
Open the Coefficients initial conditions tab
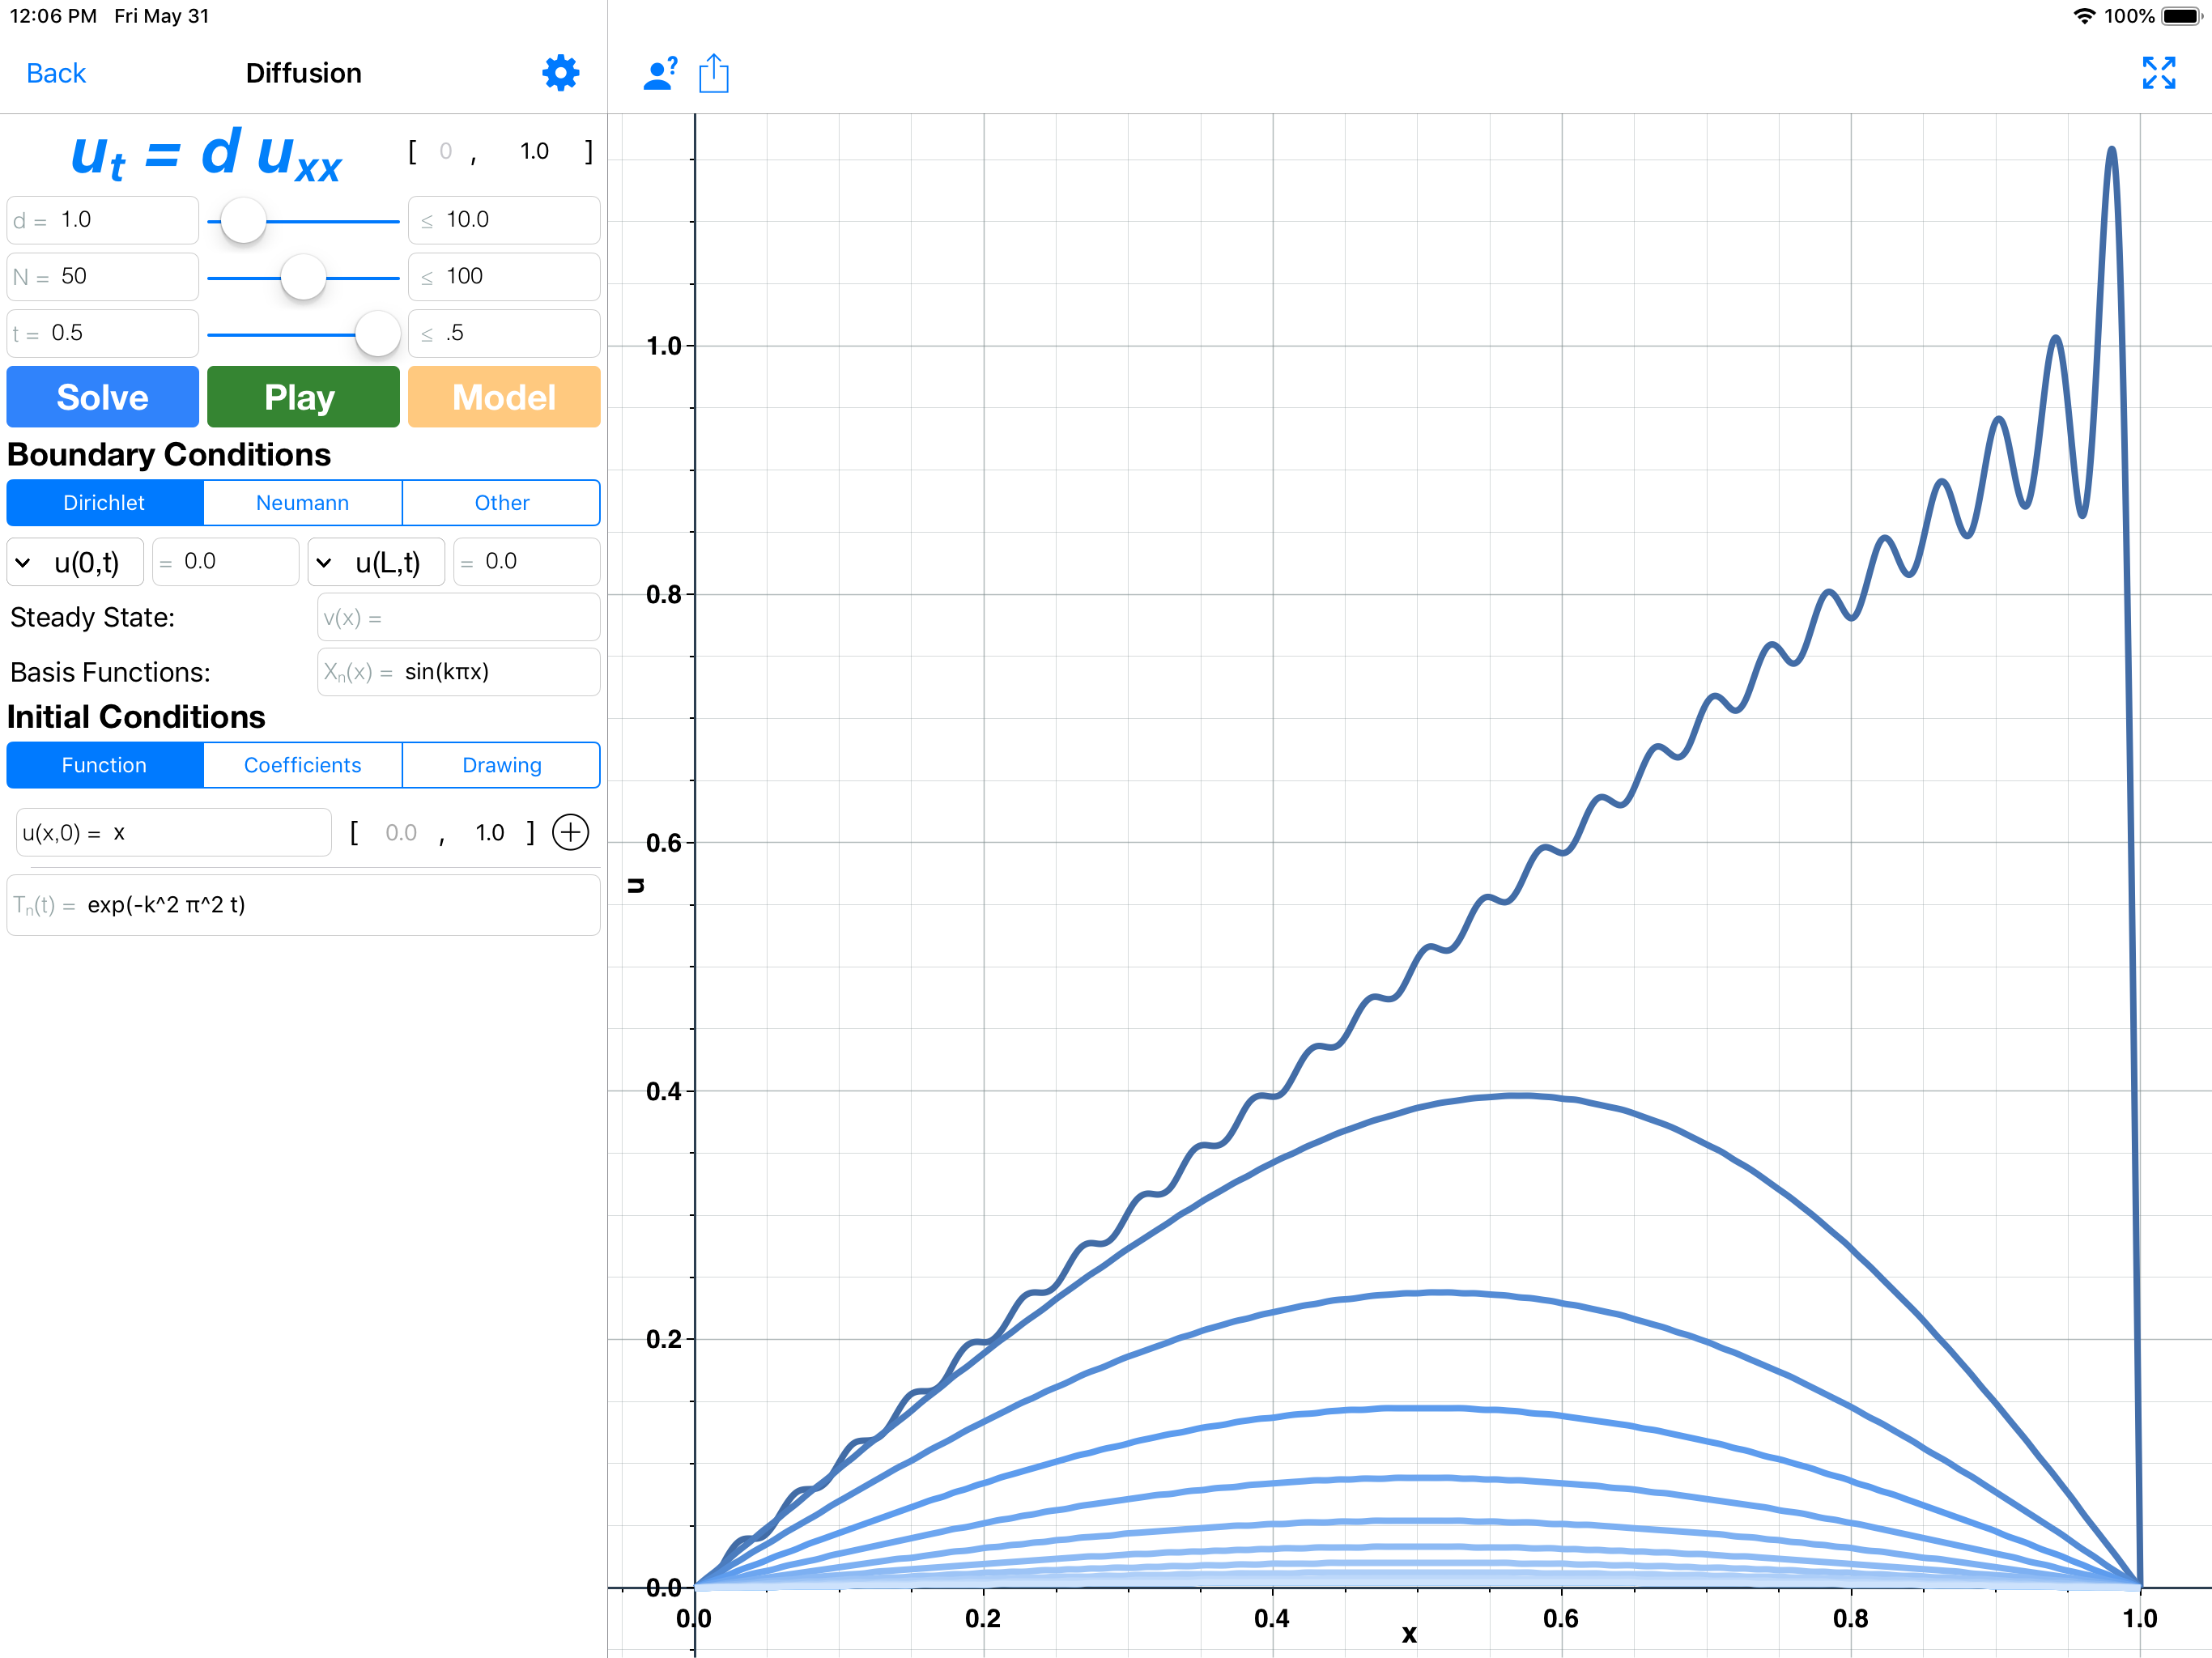point(302,765)
